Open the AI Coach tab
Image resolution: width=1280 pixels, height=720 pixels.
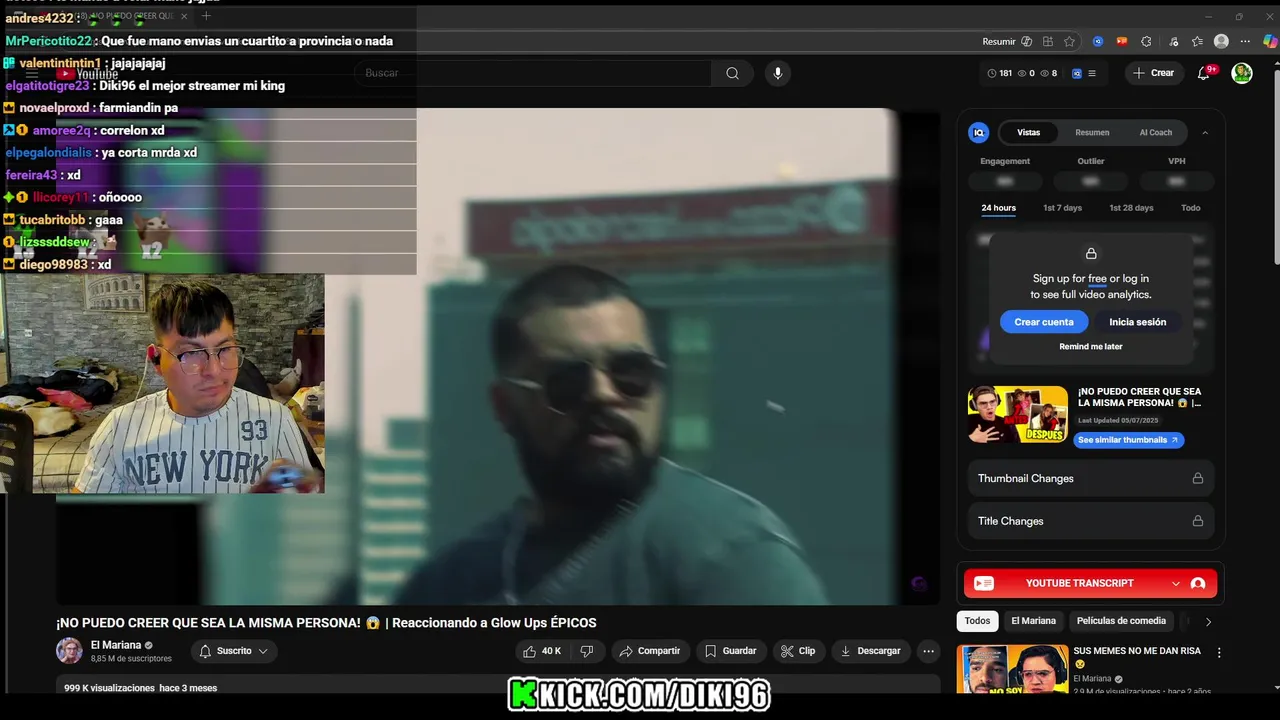[1156, 132]
